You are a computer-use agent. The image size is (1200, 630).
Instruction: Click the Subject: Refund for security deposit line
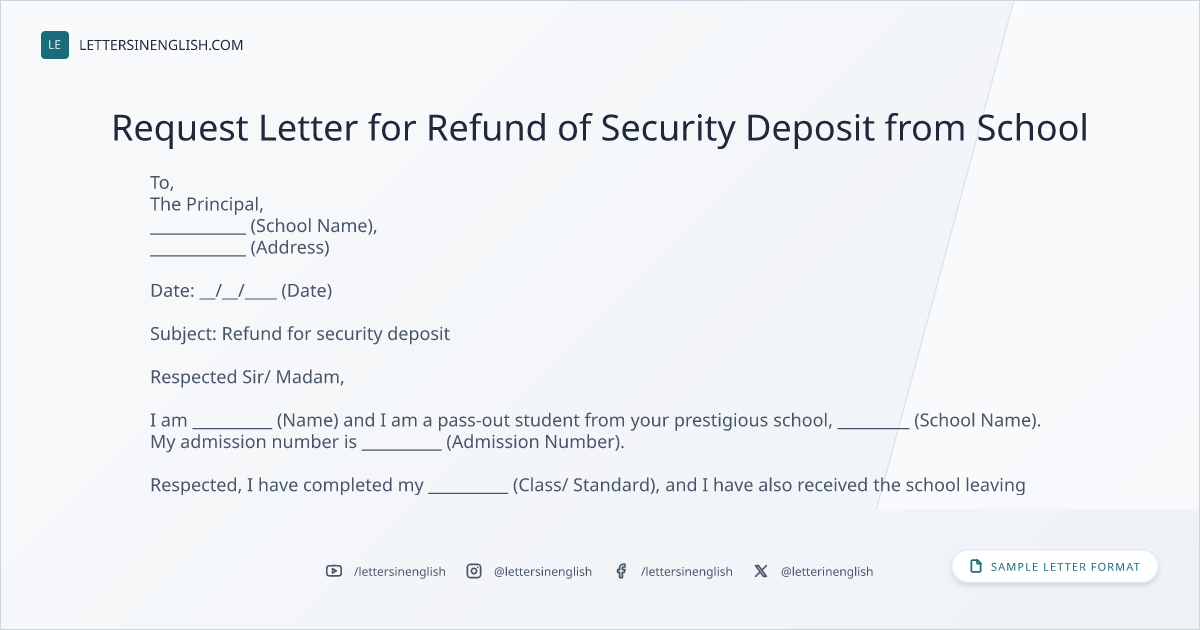tap(300, 334)
